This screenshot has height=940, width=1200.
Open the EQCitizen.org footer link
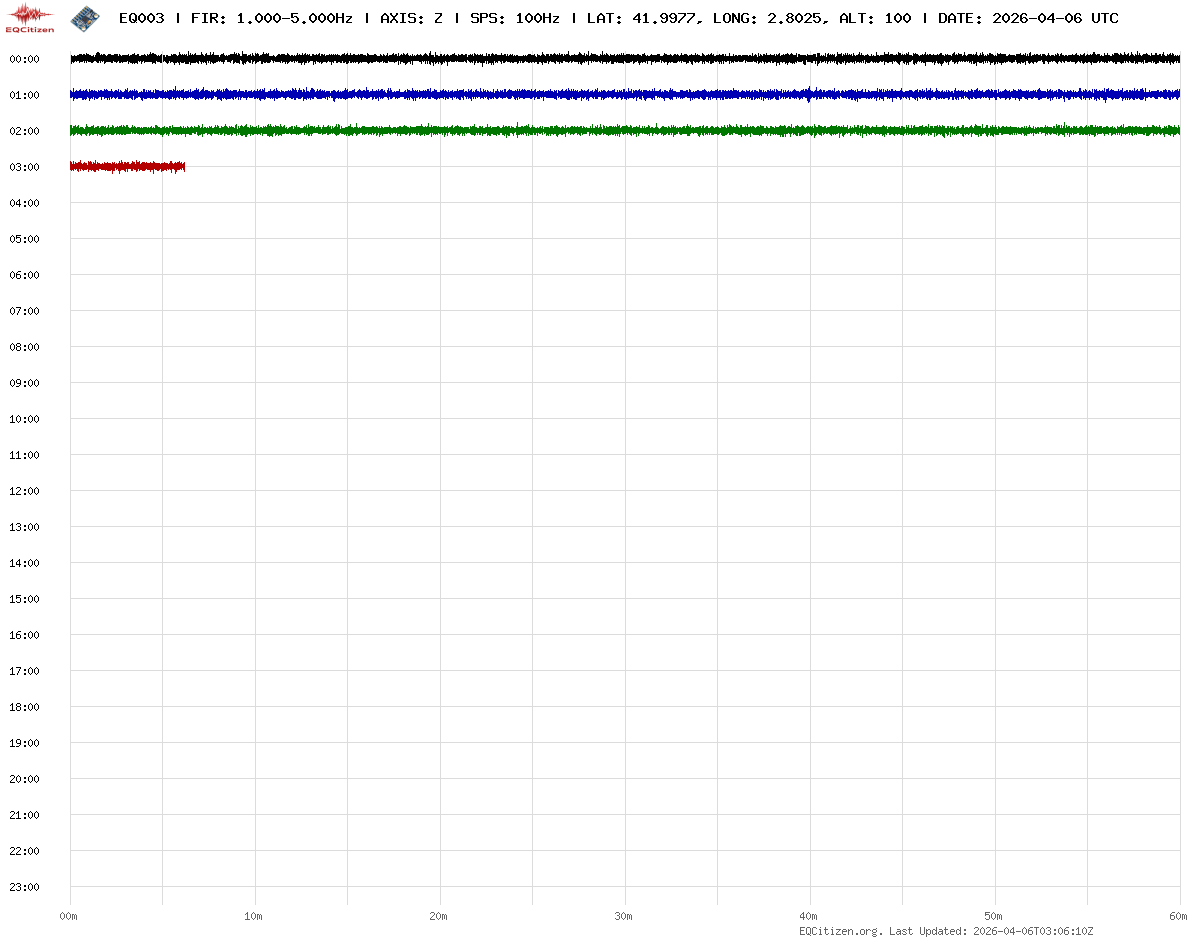click(x=840, y=931)
